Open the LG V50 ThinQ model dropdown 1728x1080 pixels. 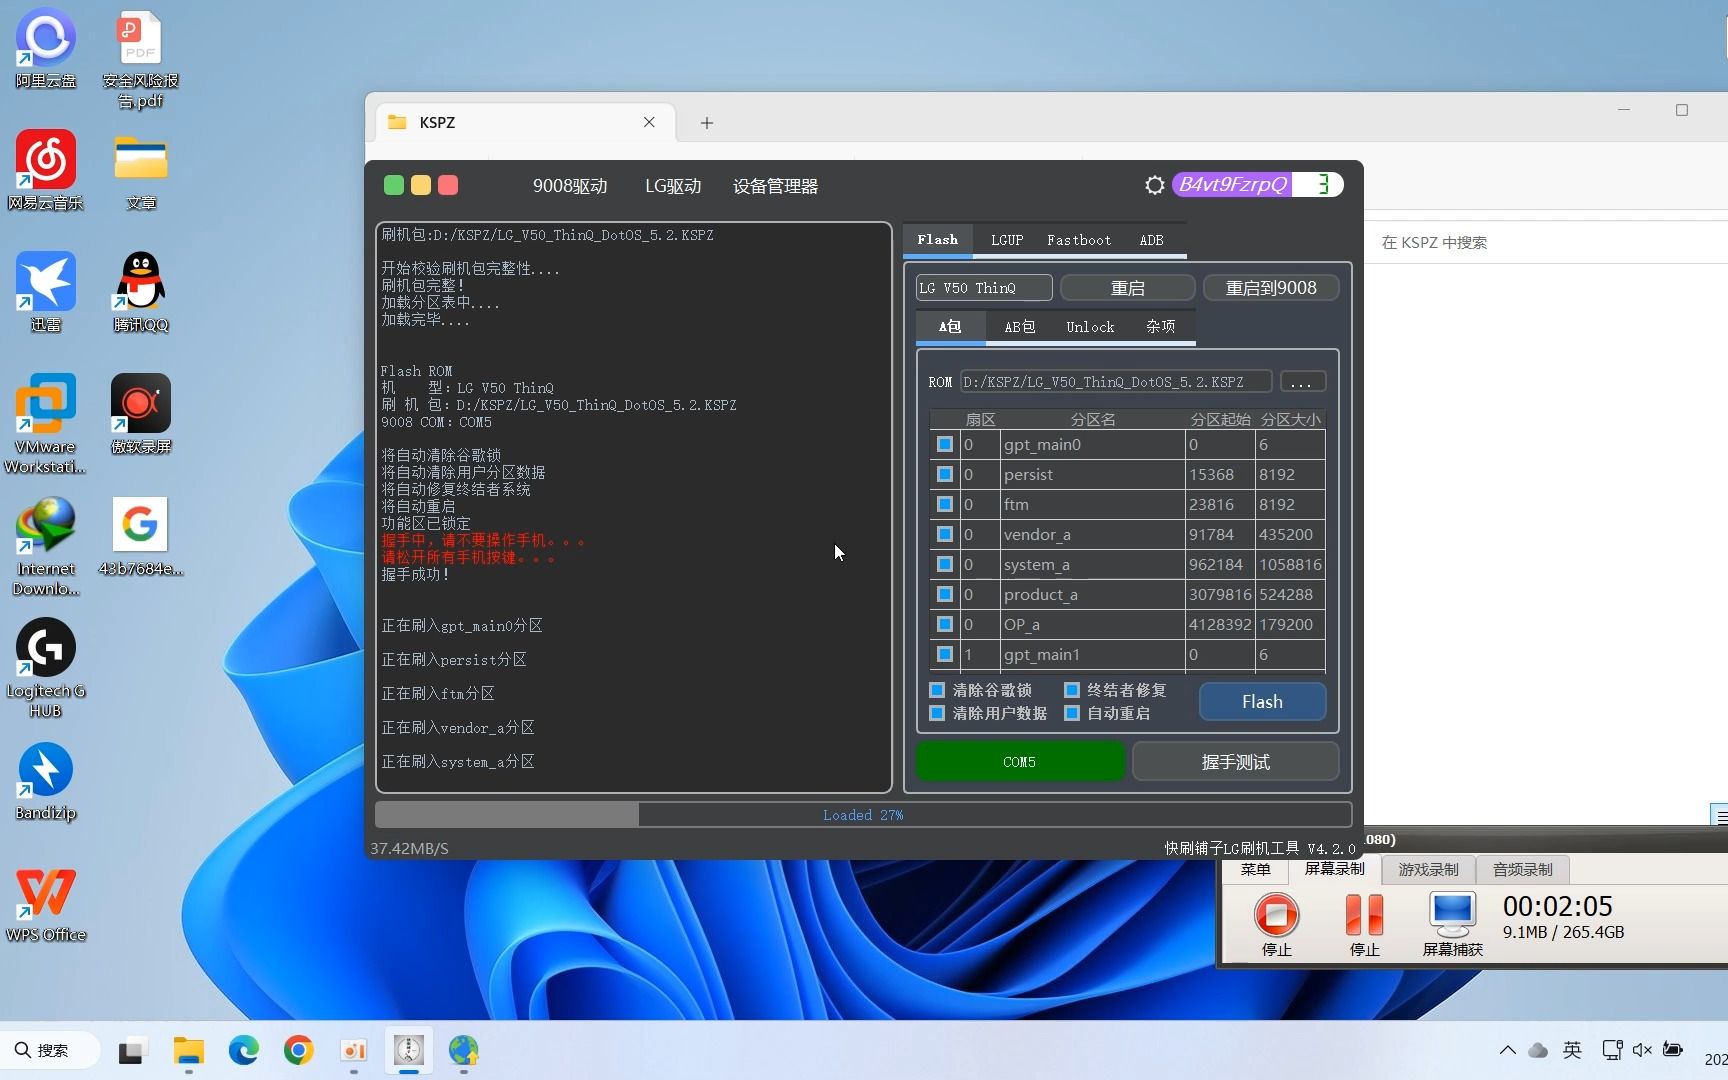984,288
